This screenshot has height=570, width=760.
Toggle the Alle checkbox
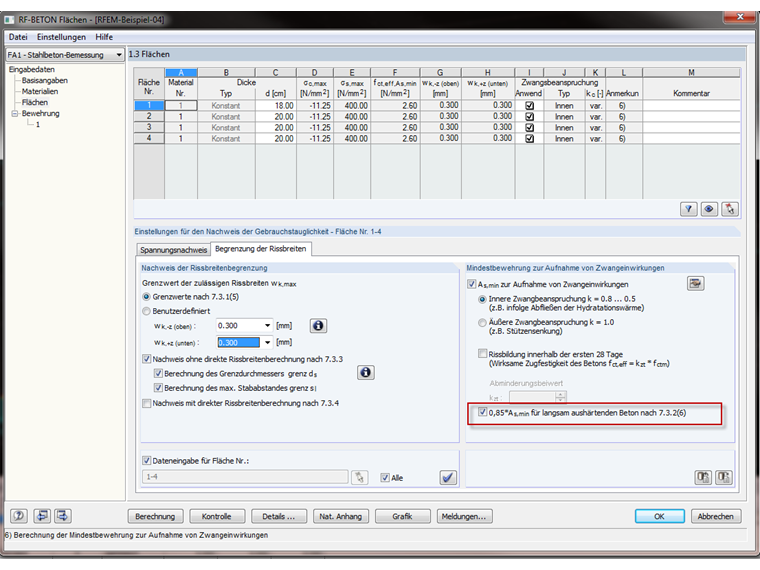tap(385, 478)
